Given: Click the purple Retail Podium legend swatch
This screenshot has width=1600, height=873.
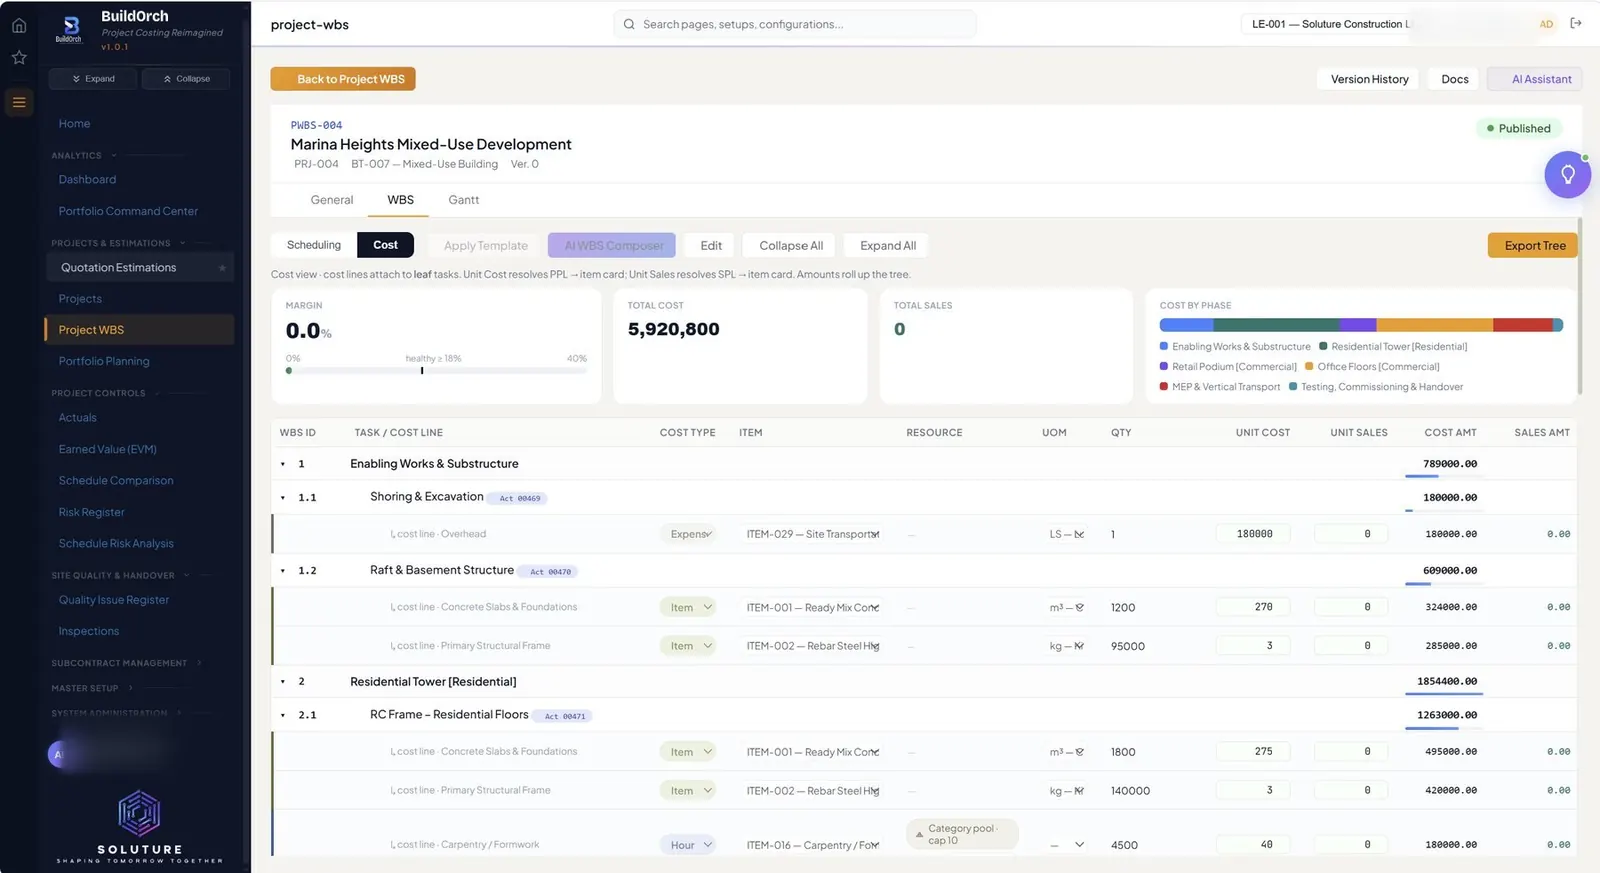Looking at the screenshot, I should point(1164,367).
